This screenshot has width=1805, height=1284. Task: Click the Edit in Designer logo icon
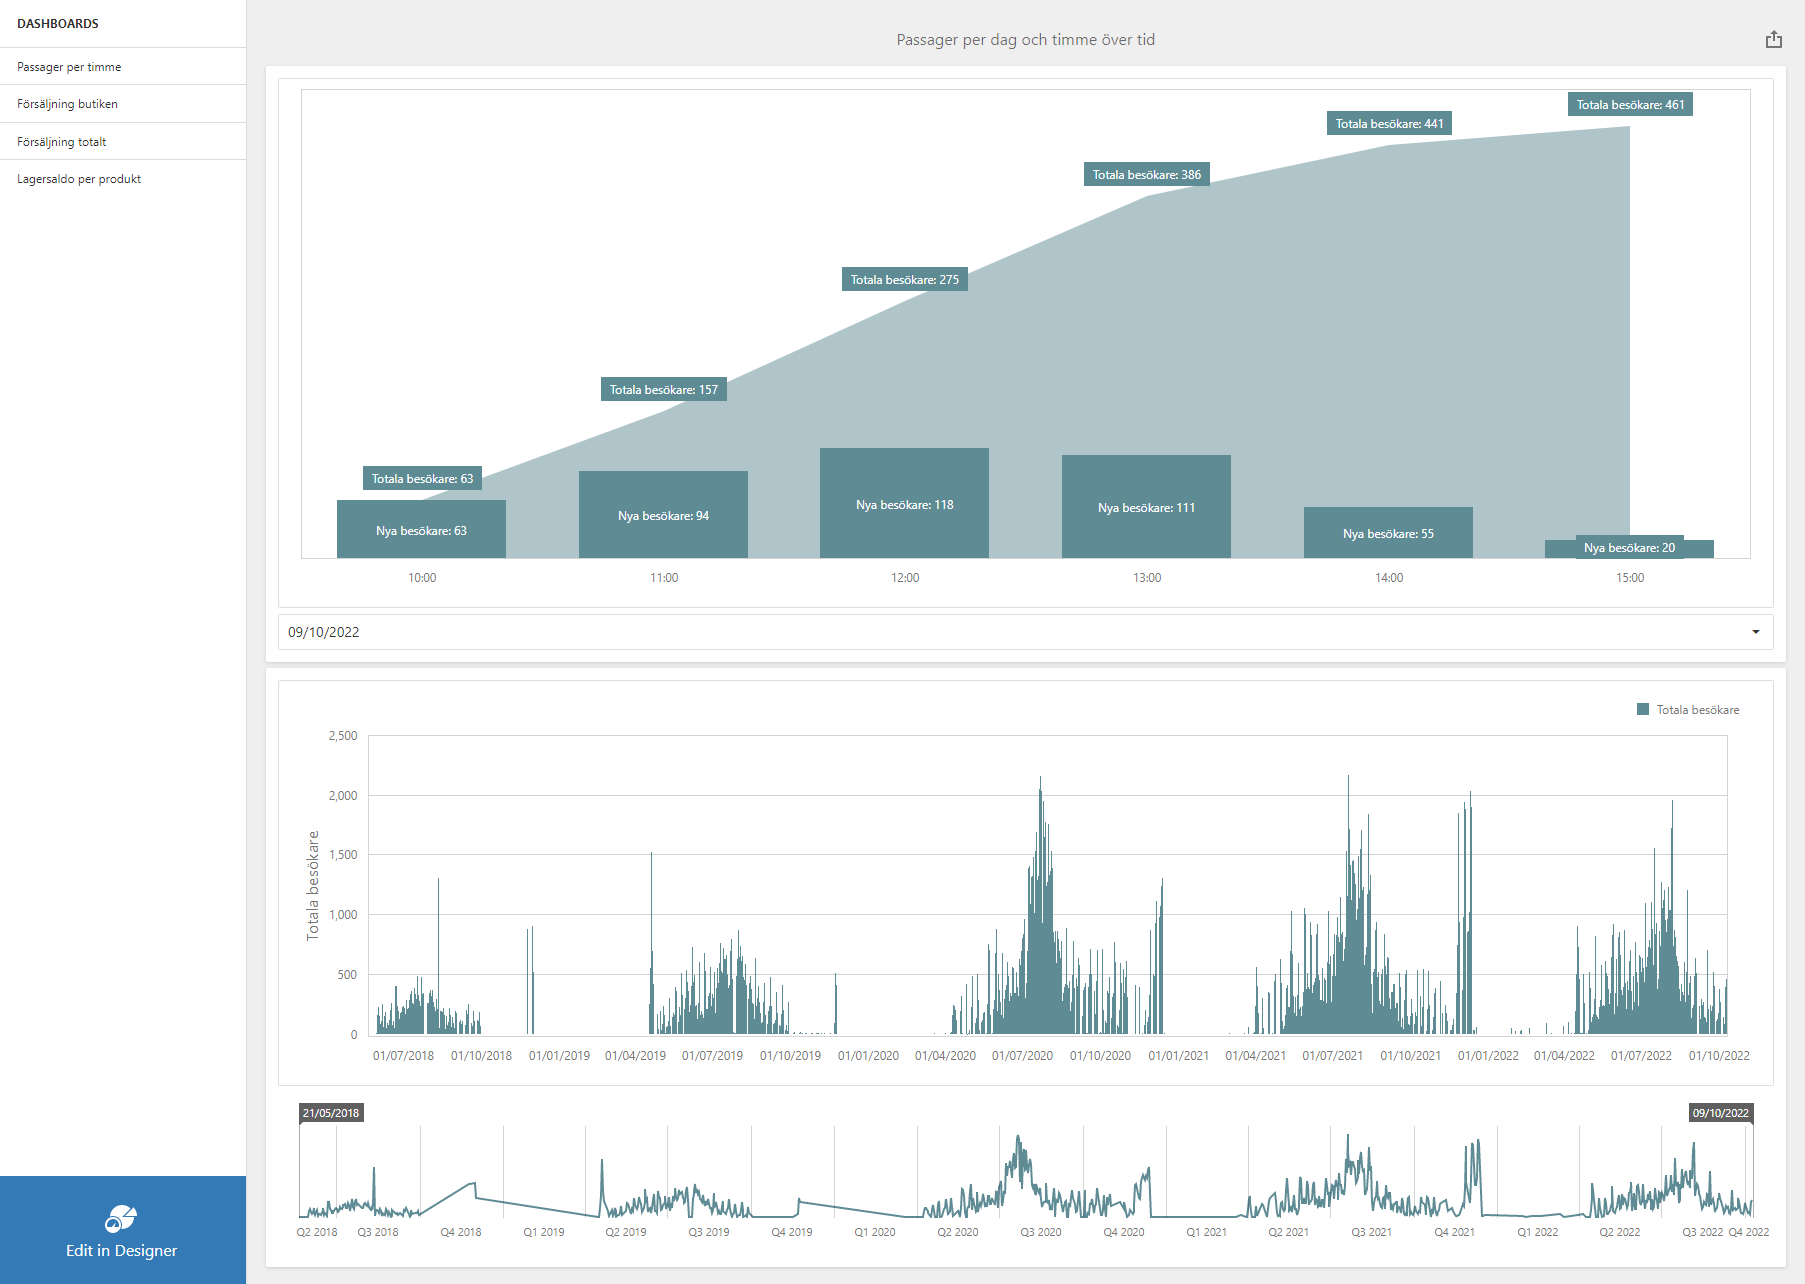[x=121, y=1218]
